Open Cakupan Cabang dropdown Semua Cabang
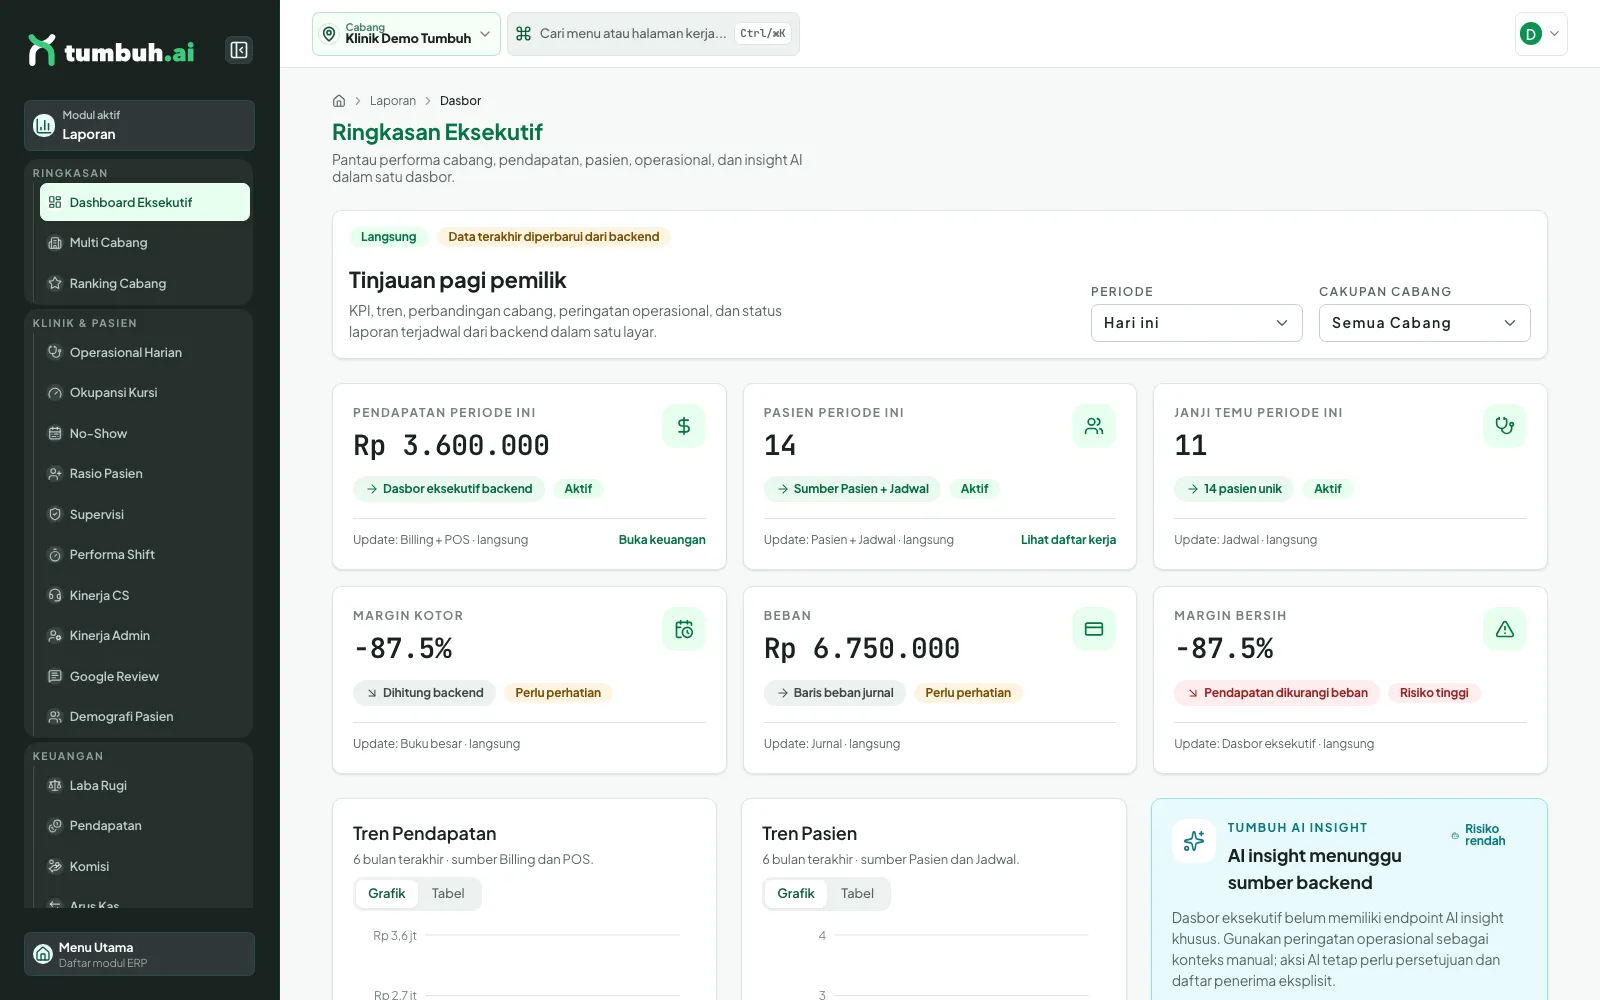 click(x=1424, y=323)
